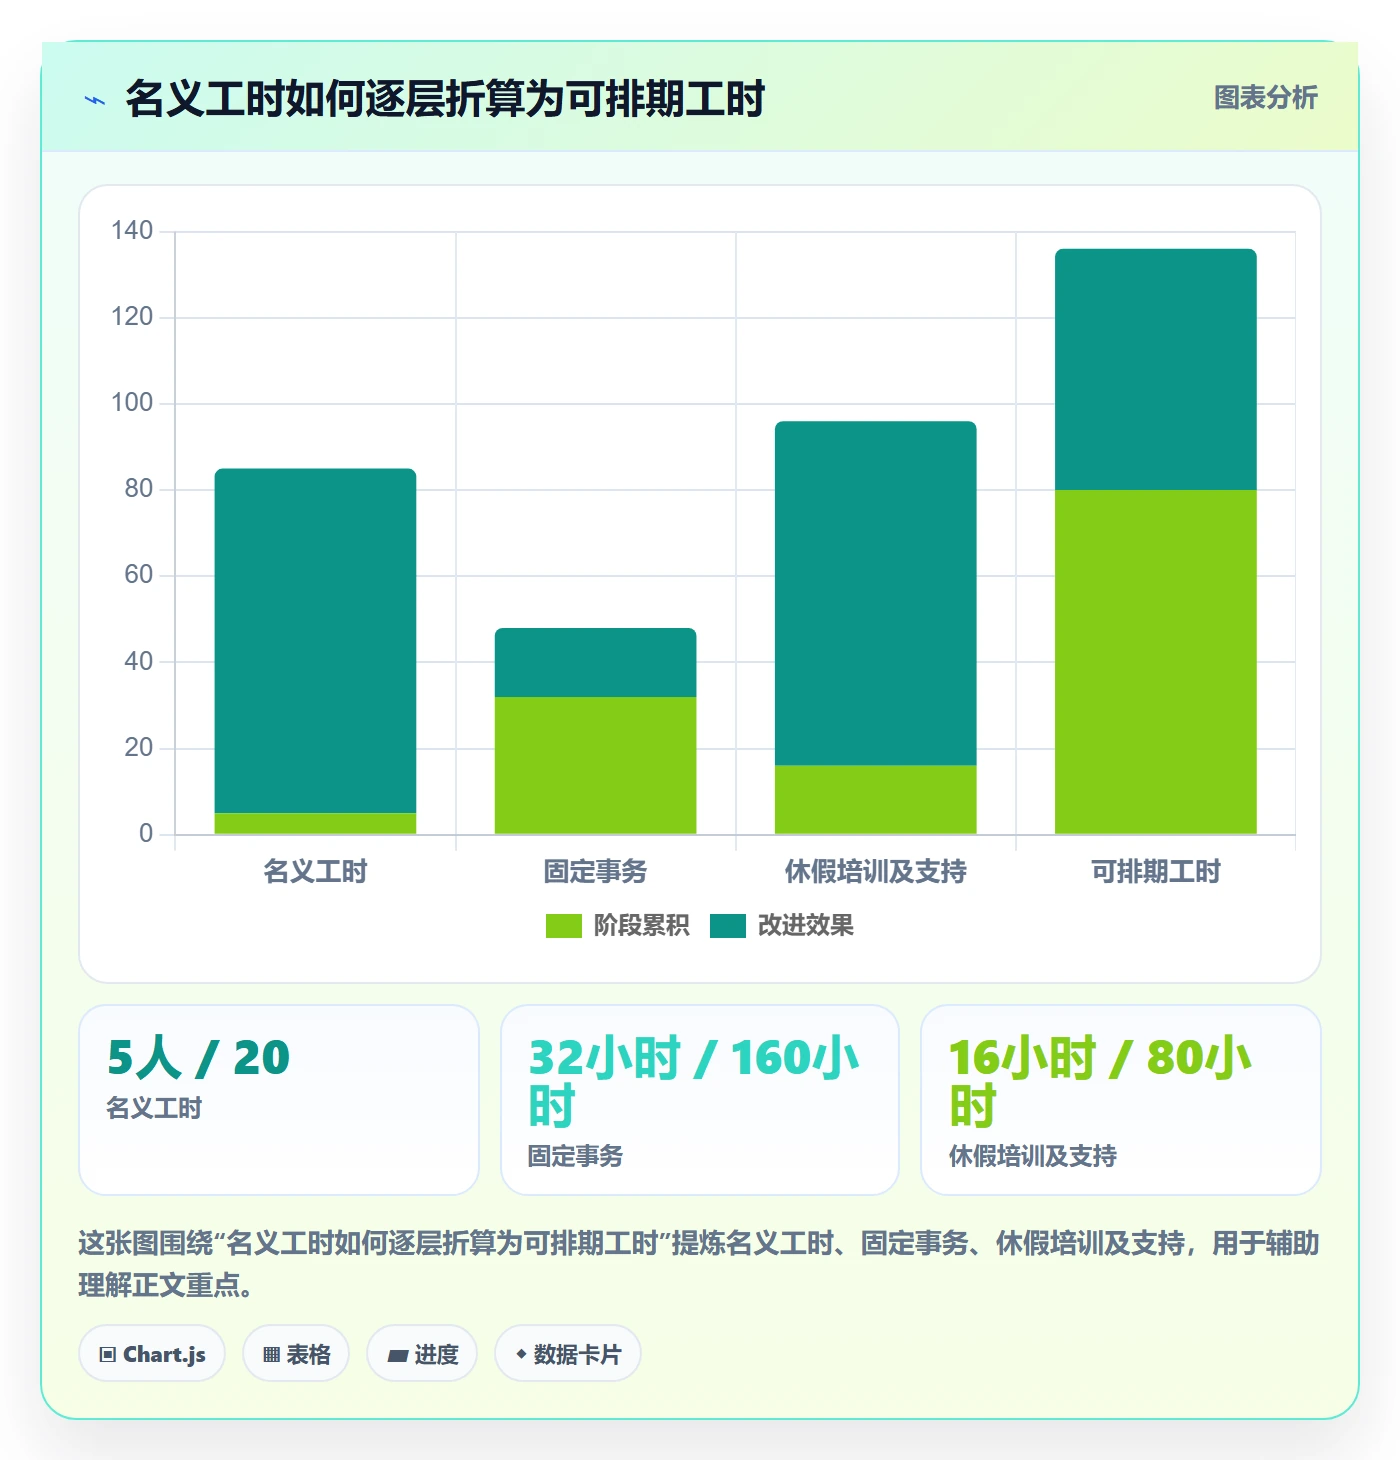Click the 休假培训及支持 x-axis label
Screen dimensions: 1400x1460
(x=876, y=872)
